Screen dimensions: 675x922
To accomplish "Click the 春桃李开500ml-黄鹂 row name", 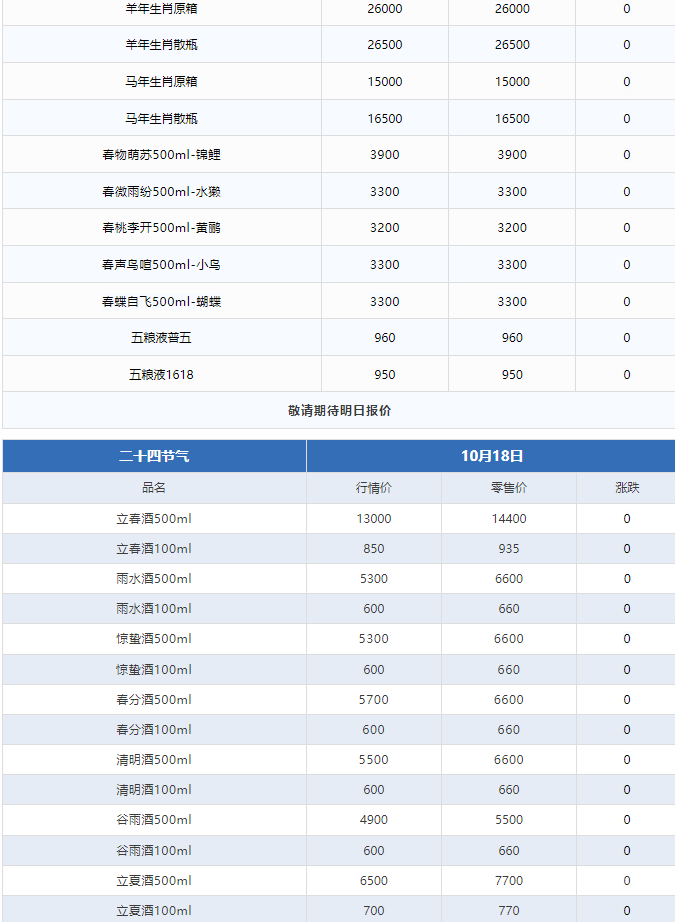I will coord(161,228).
